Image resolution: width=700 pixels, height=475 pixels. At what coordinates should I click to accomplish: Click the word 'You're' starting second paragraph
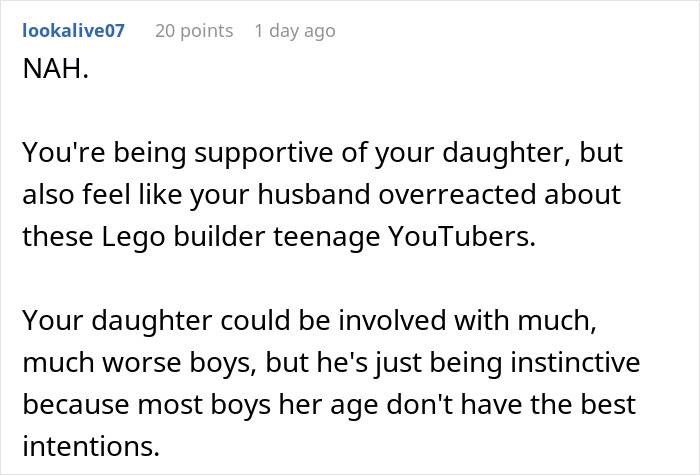pyautogui.click(x=64, y=152)
